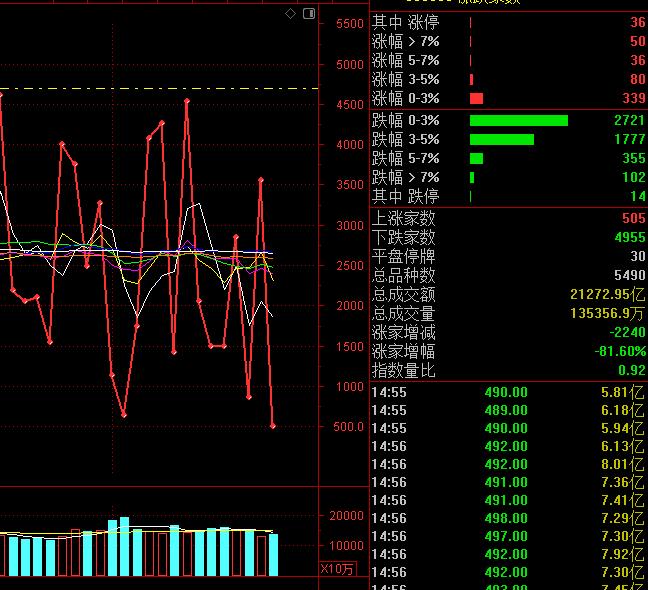Click the tick amount 7.92亿
The width and height of the screenshot is (648, 590).
623,554
